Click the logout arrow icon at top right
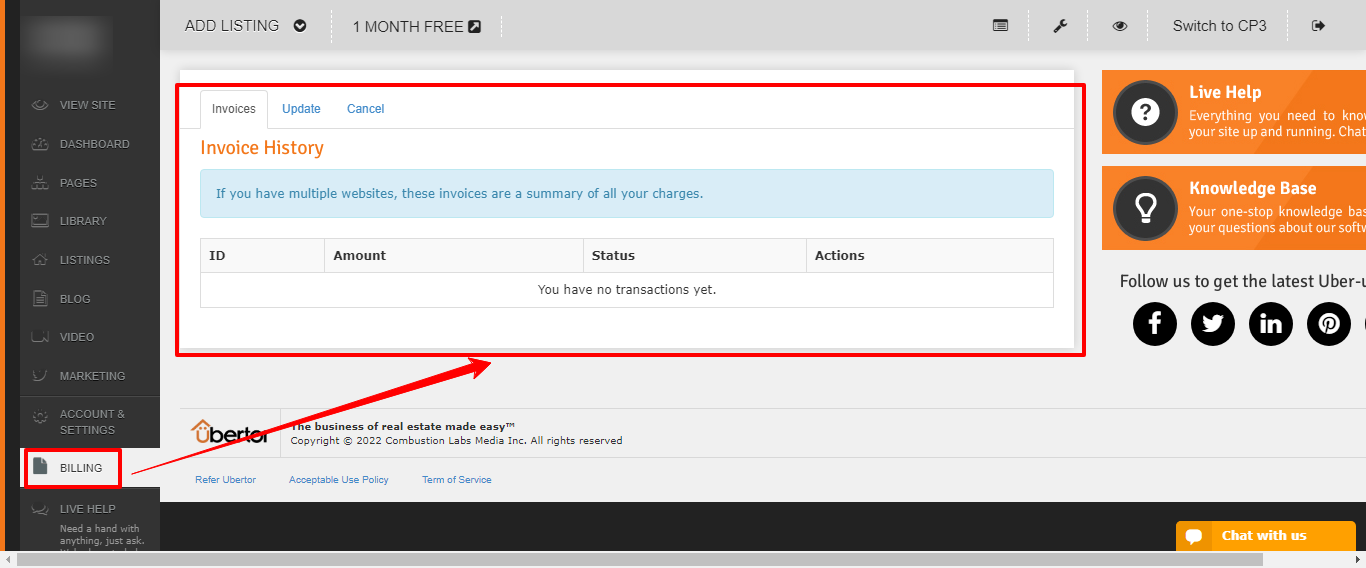This screenshot has width=1366, height=568. pyautogui.click(x=1318, y=26)
